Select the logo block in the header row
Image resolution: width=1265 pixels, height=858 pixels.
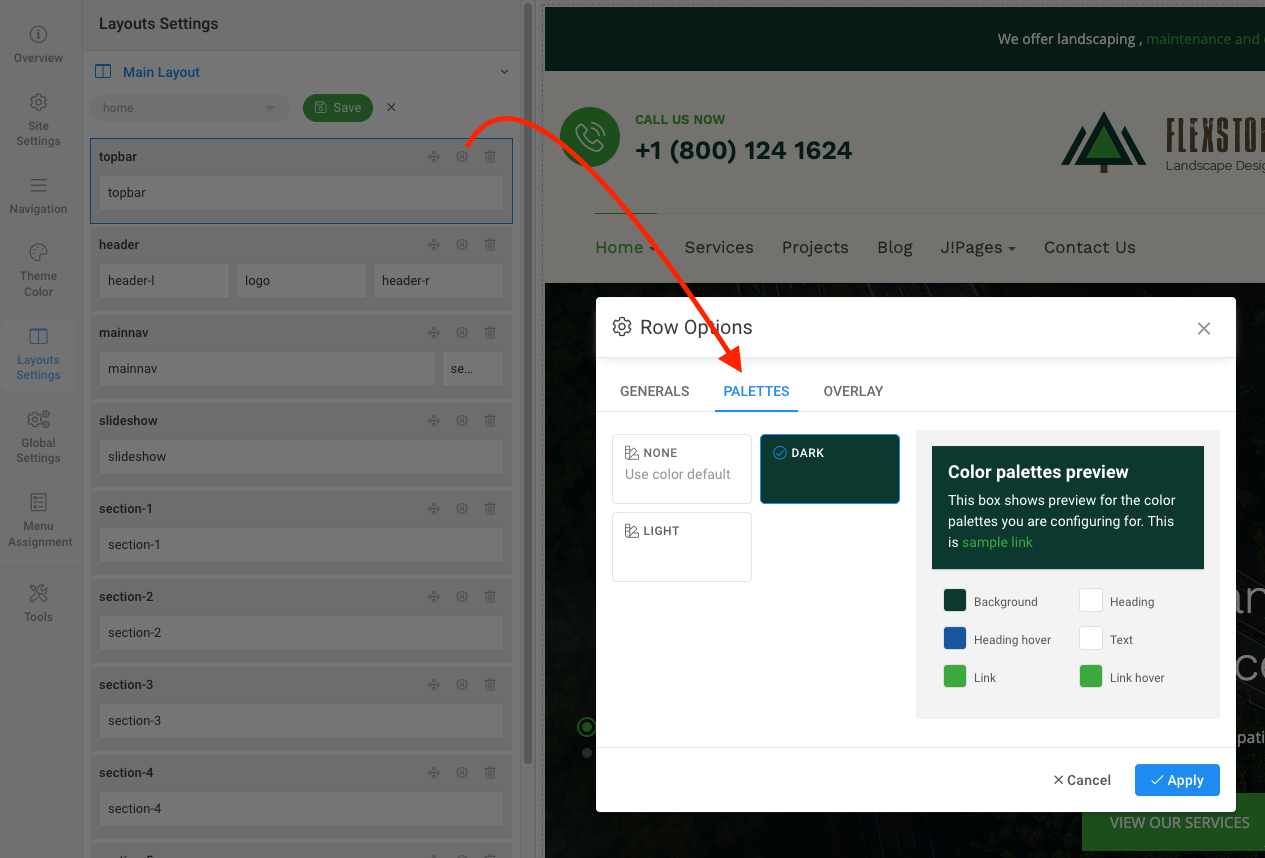(301, 281)
